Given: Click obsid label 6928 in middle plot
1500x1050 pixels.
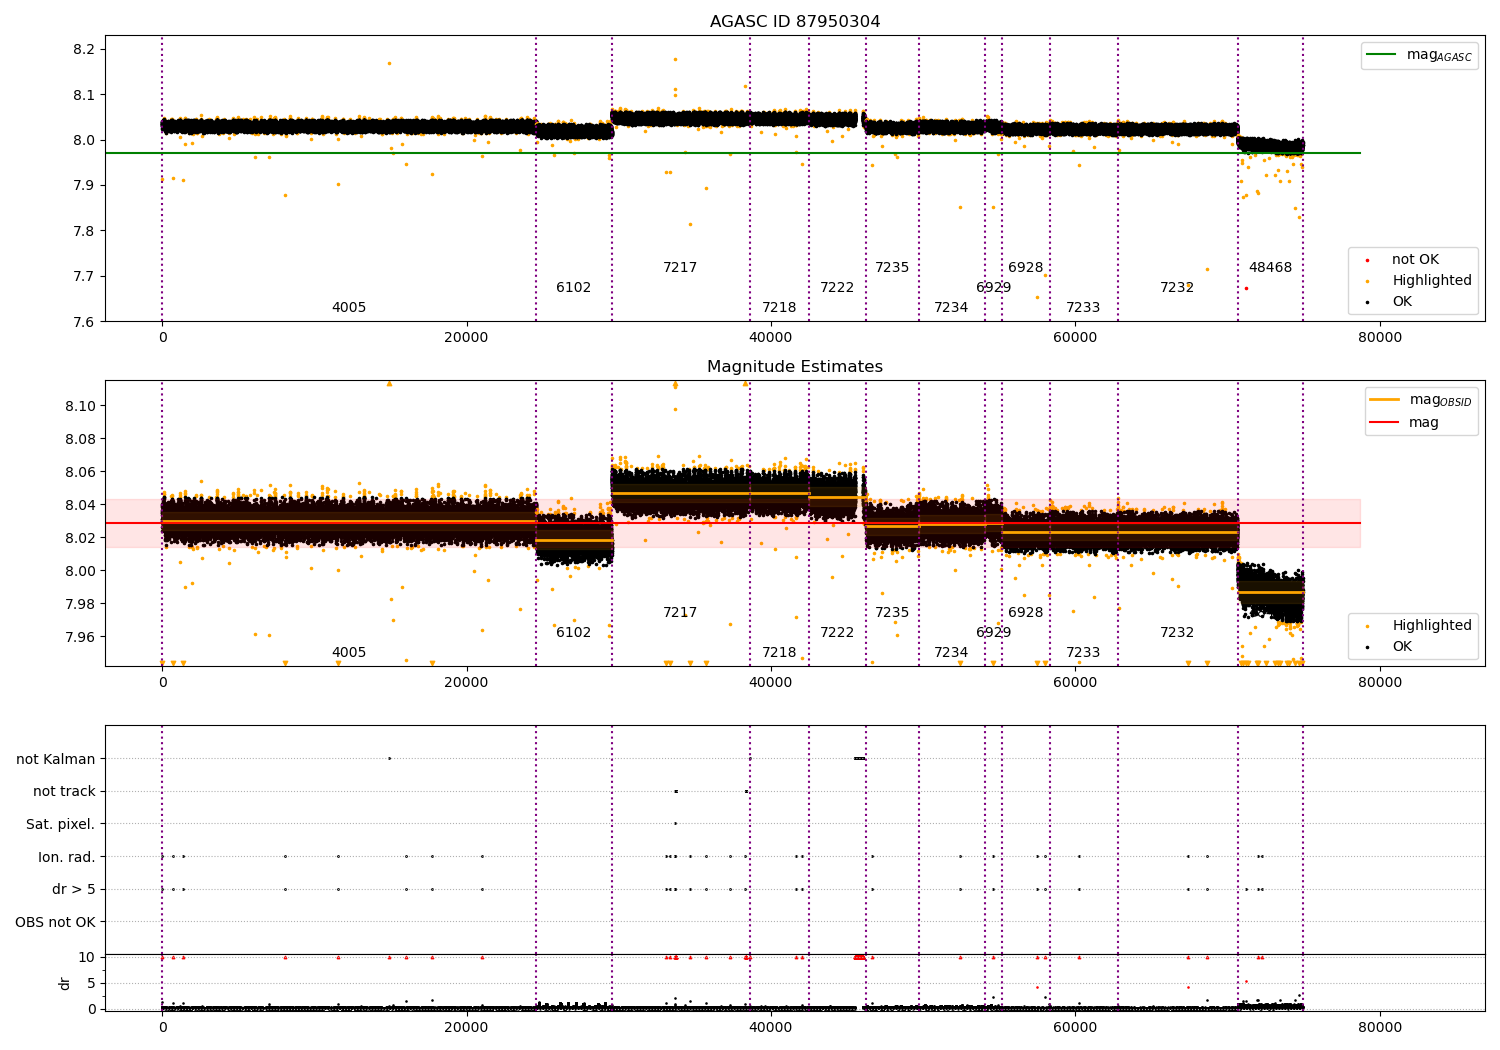Looking at the screenshot, I should (1025, 613).
